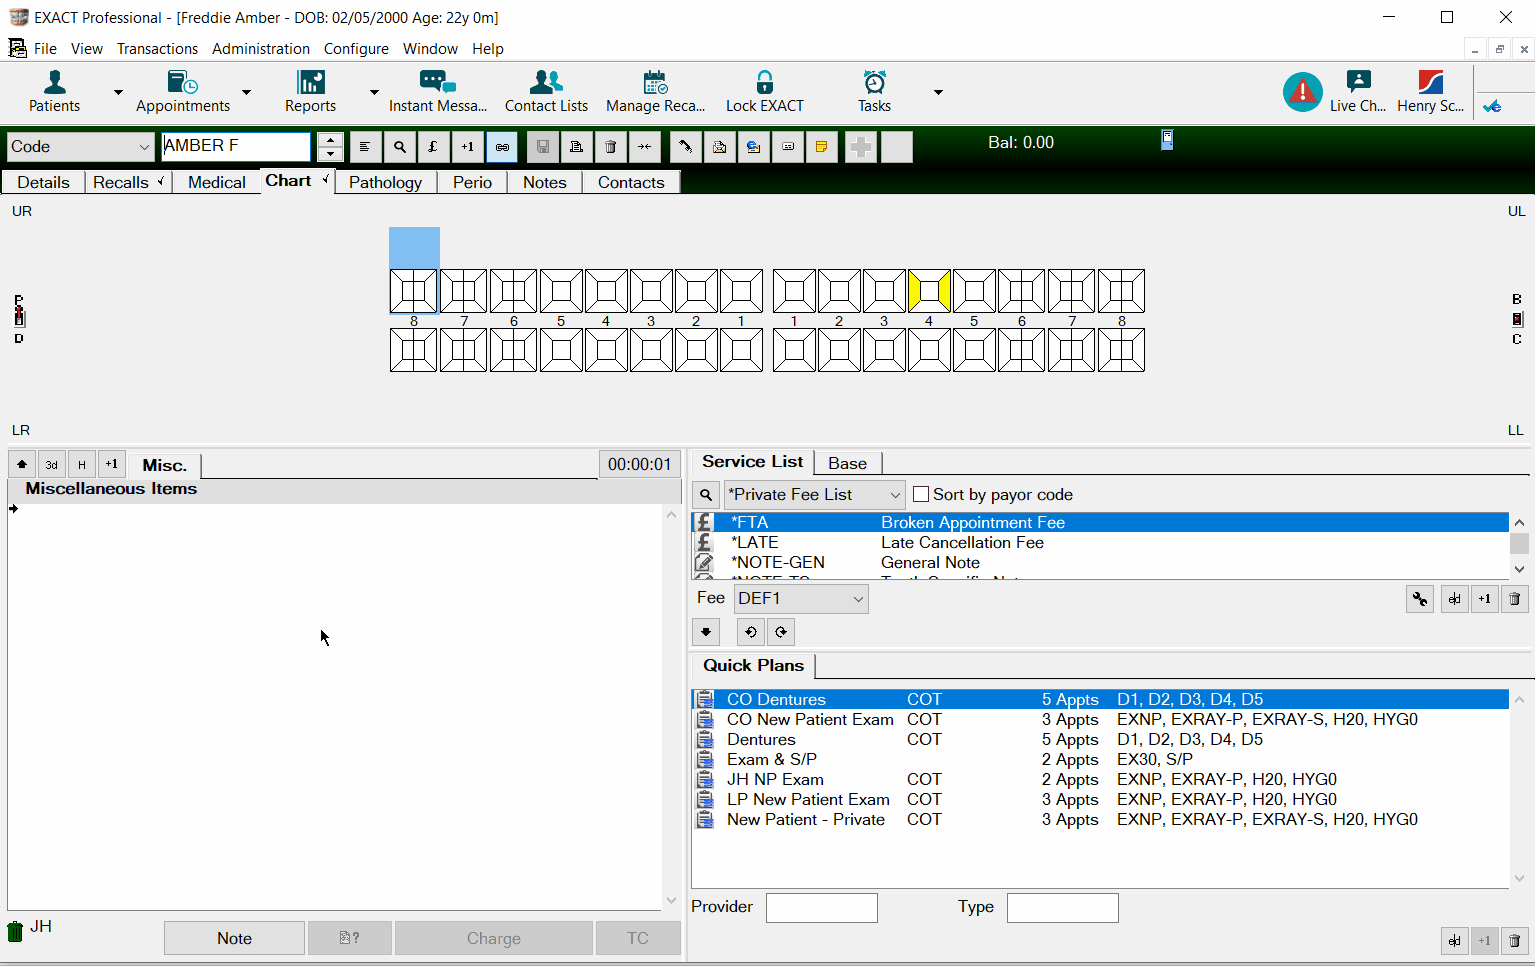
Task: Open the Transactions menu
Action: (x=157, y=49)
